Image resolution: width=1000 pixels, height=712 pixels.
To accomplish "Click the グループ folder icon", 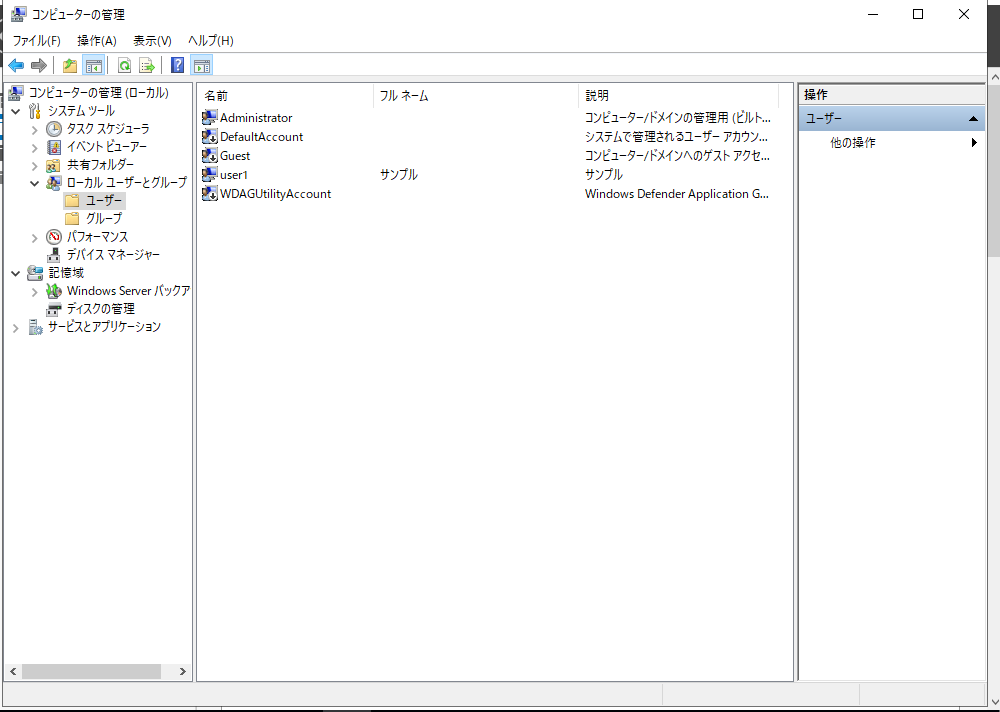I will (73, 219).
